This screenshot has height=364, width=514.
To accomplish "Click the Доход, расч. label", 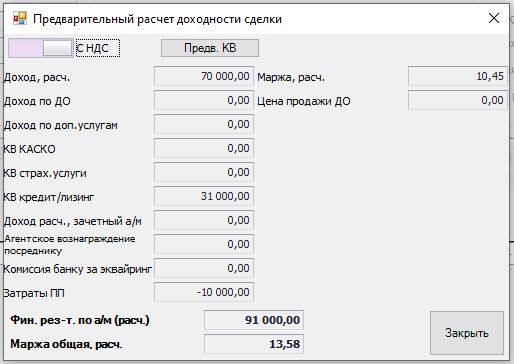I will coord(37,77).
